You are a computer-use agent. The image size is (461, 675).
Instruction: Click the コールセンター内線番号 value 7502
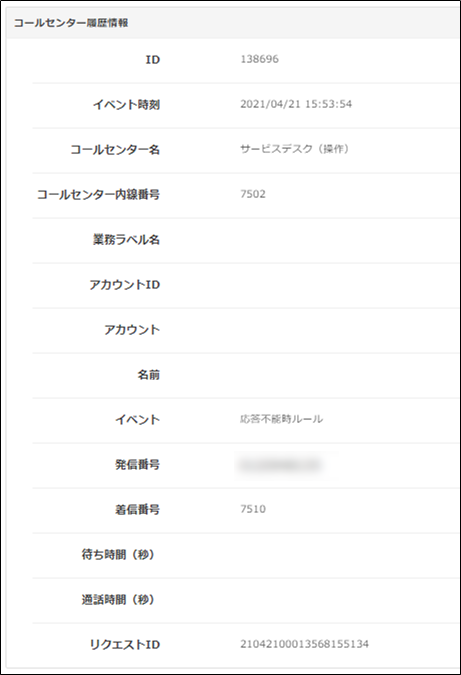tap(253, 194)
